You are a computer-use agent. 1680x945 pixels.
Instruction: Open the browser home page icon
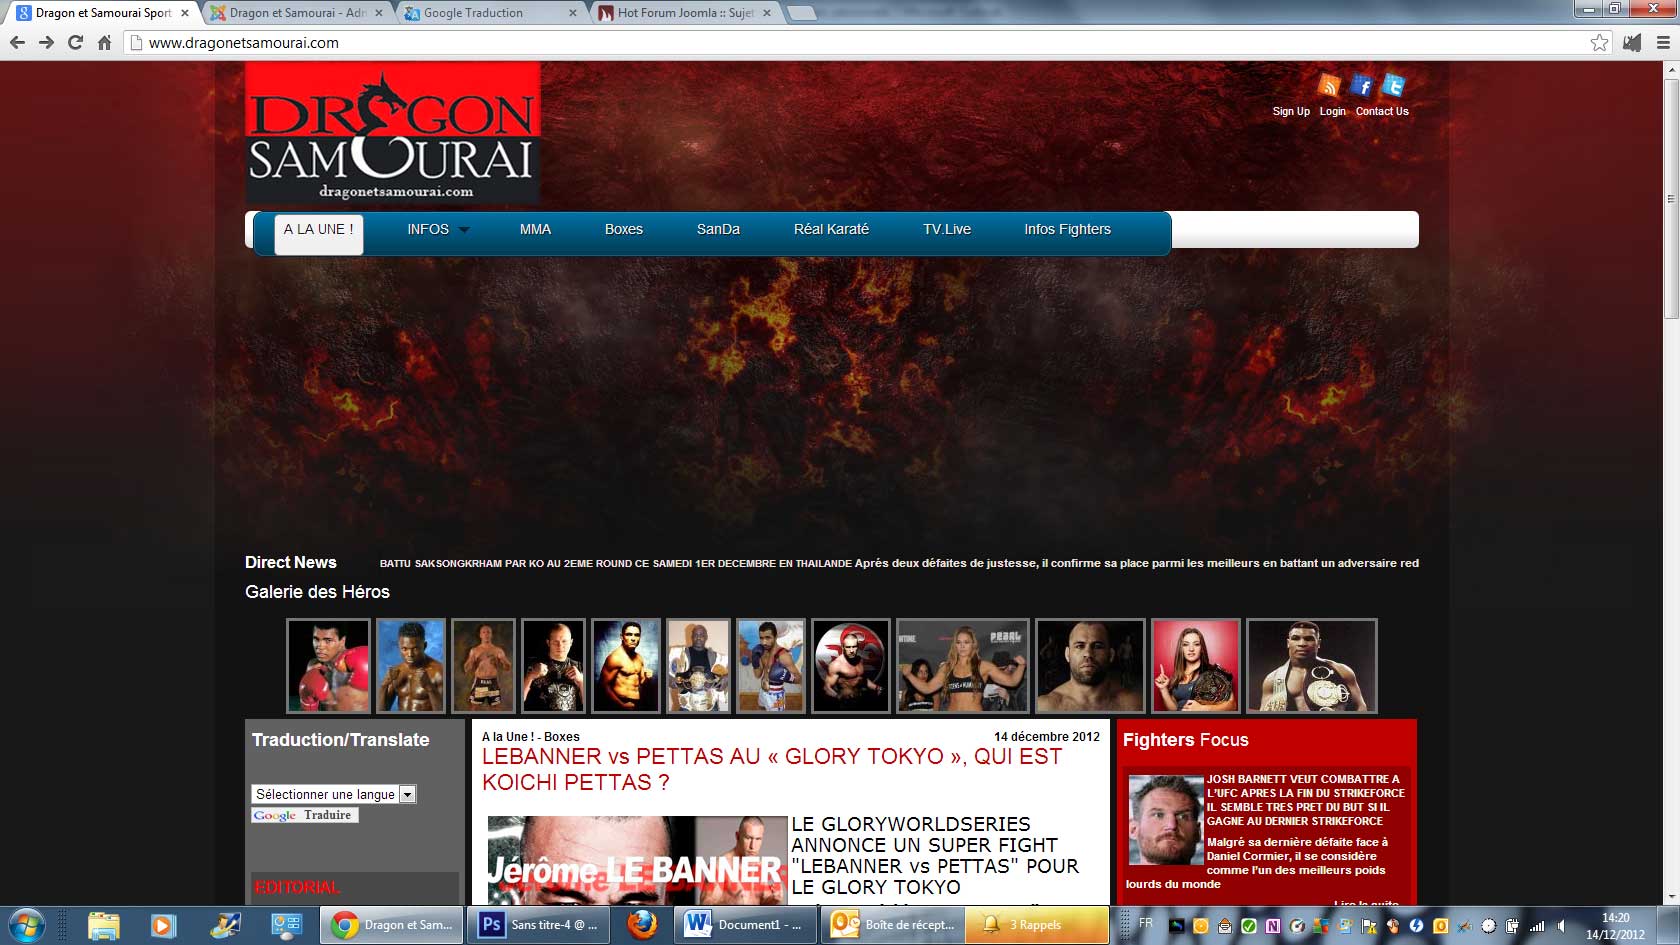tap(104, 42)
